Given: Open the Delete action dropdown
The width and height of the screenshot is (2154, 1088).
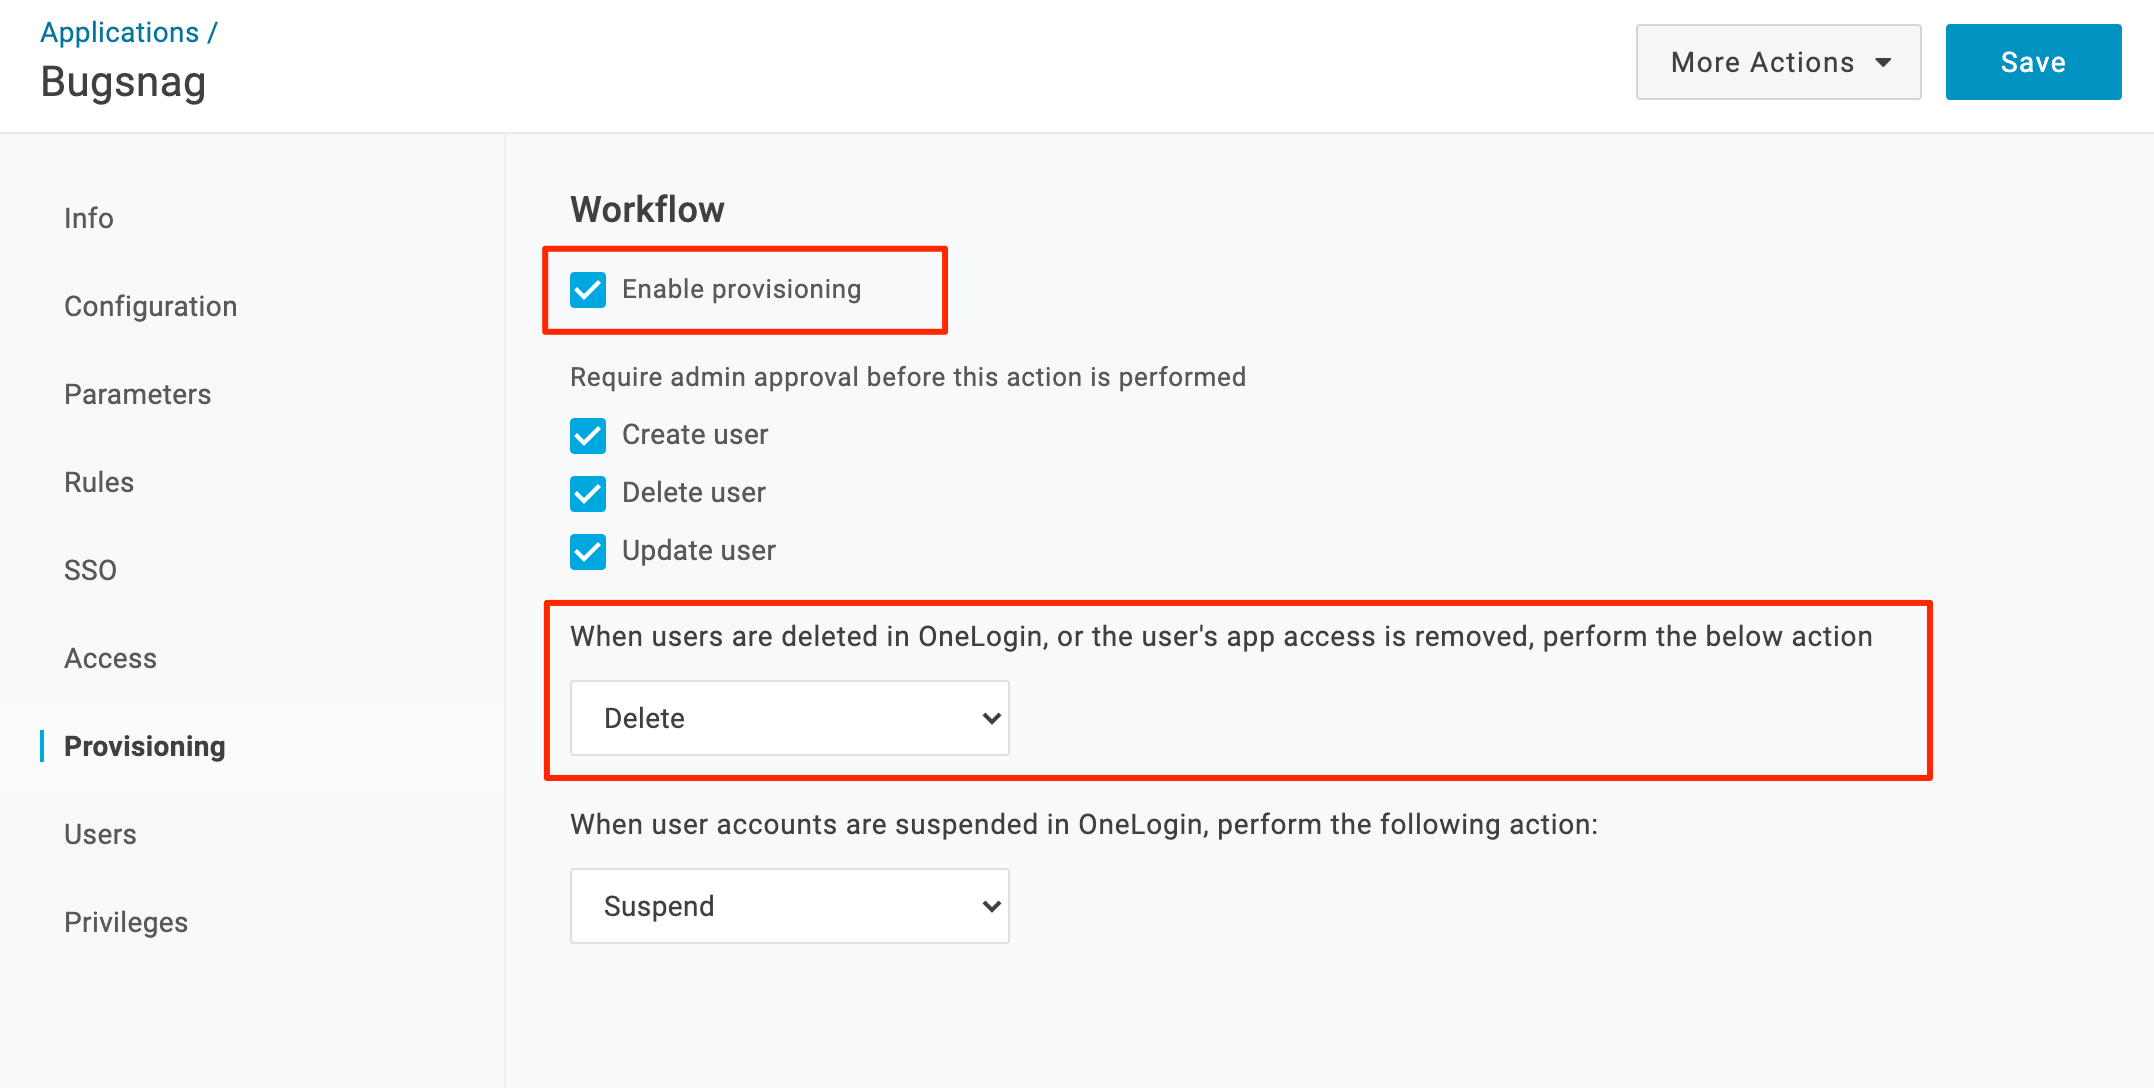Looking at the screenshot, I should (x=790, y=718).
